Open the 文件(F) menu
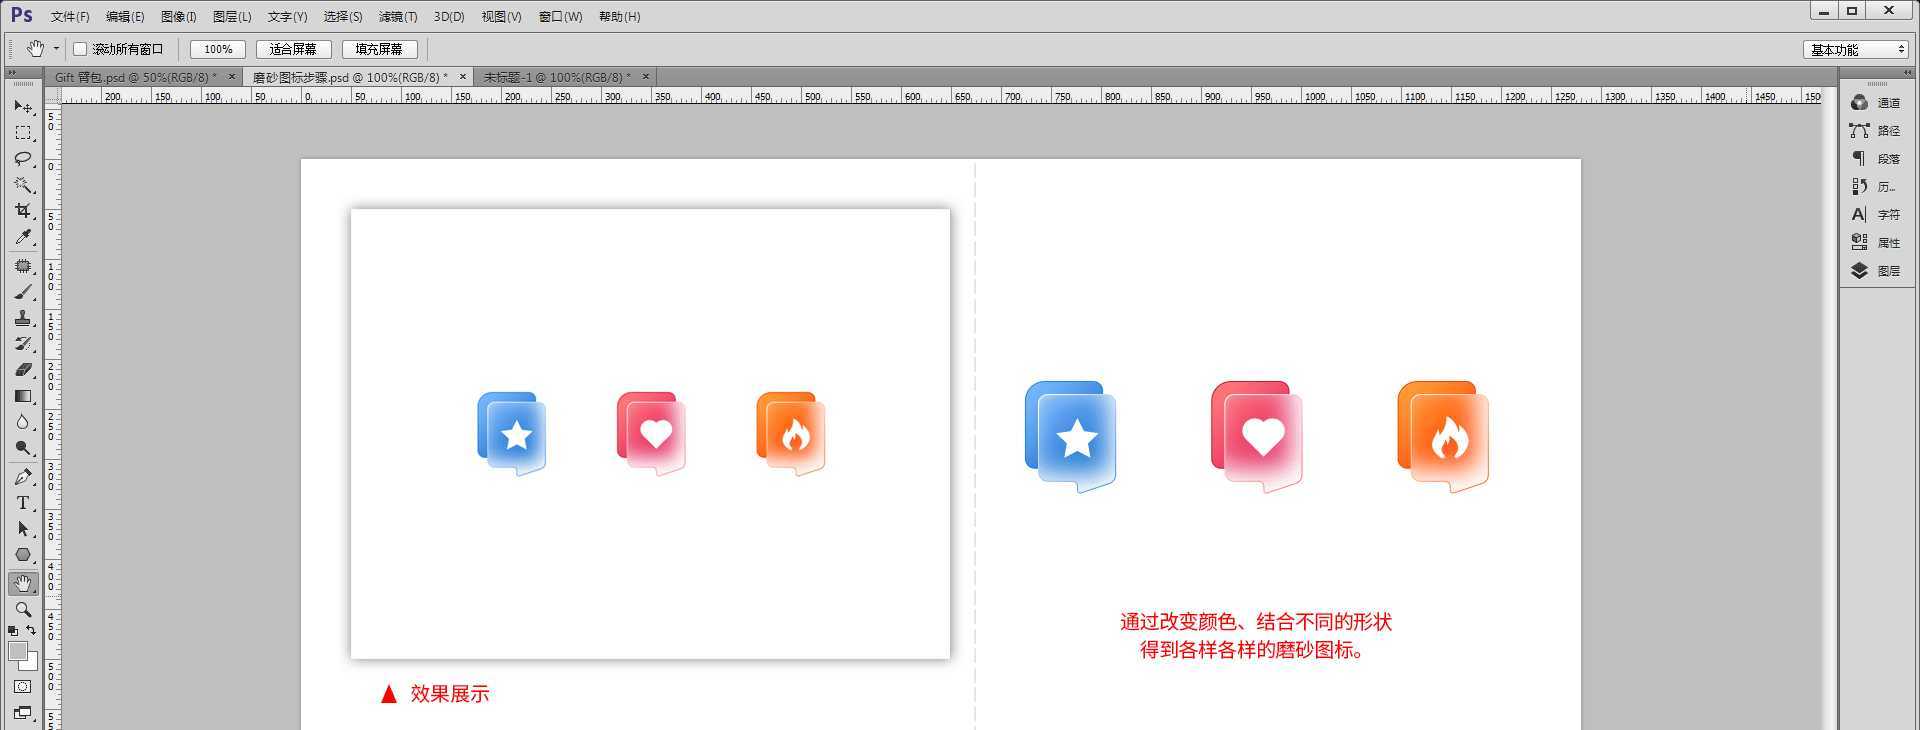The image size is (1920, 730). pyautogui.click(x=70, y=17)
